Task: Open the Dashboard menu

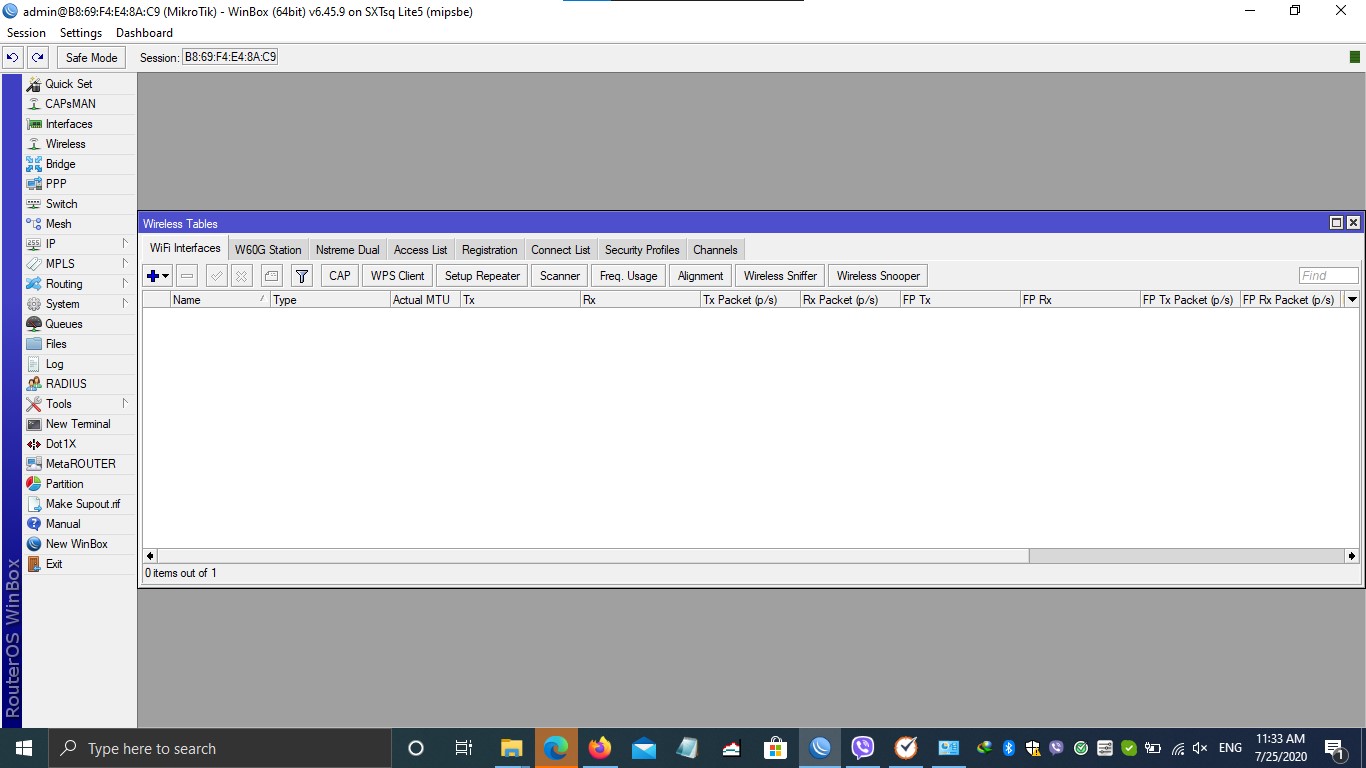Action: 144,33
